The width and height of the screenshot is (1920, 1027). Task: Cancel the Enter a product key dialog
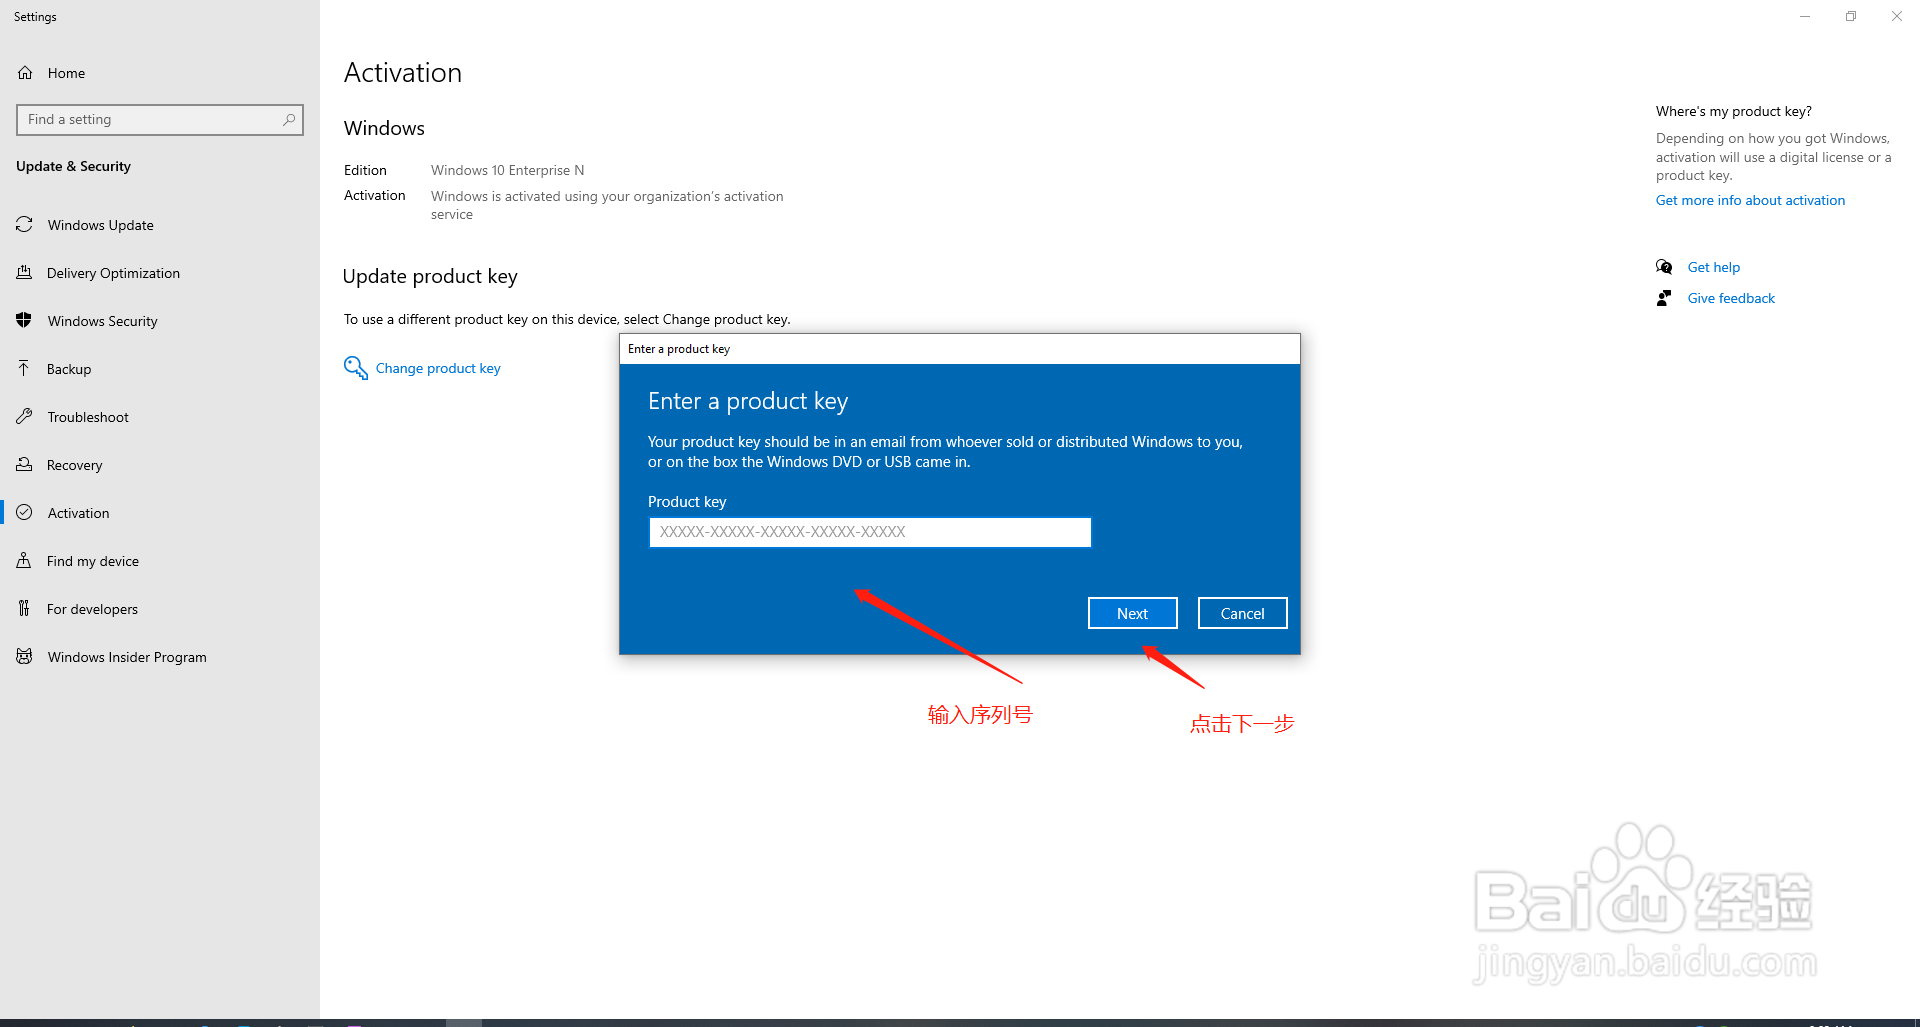[1242, 613]
